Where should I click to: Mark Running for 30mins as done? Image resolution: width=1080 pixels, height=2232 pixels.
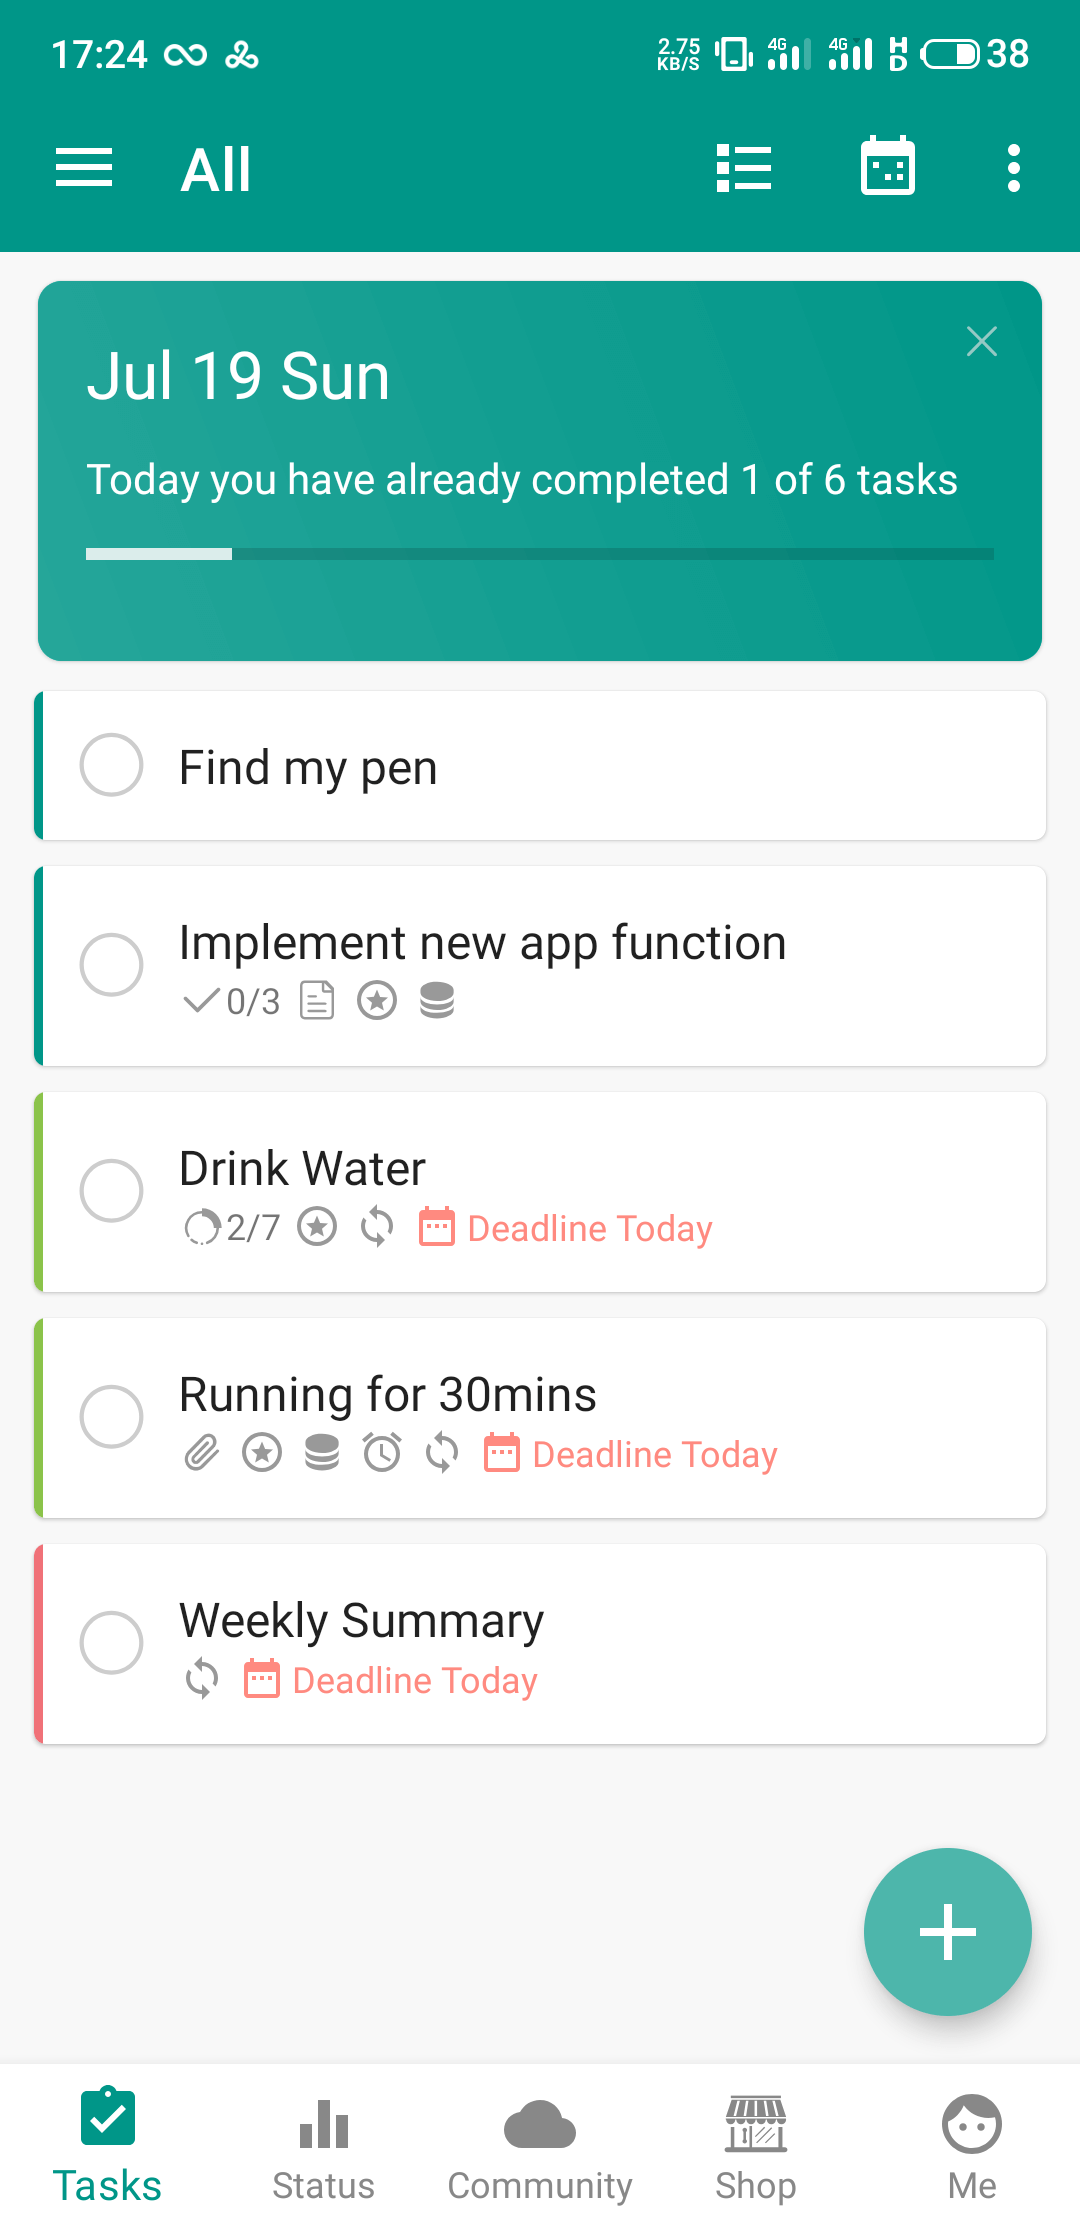111,1417
